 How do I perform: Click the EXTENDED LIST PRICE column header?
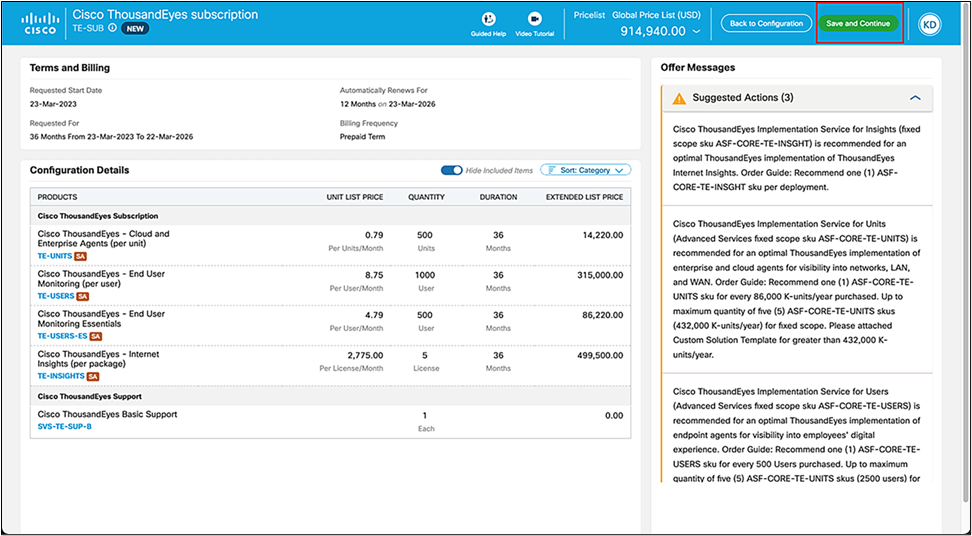[x=585, y=197]
